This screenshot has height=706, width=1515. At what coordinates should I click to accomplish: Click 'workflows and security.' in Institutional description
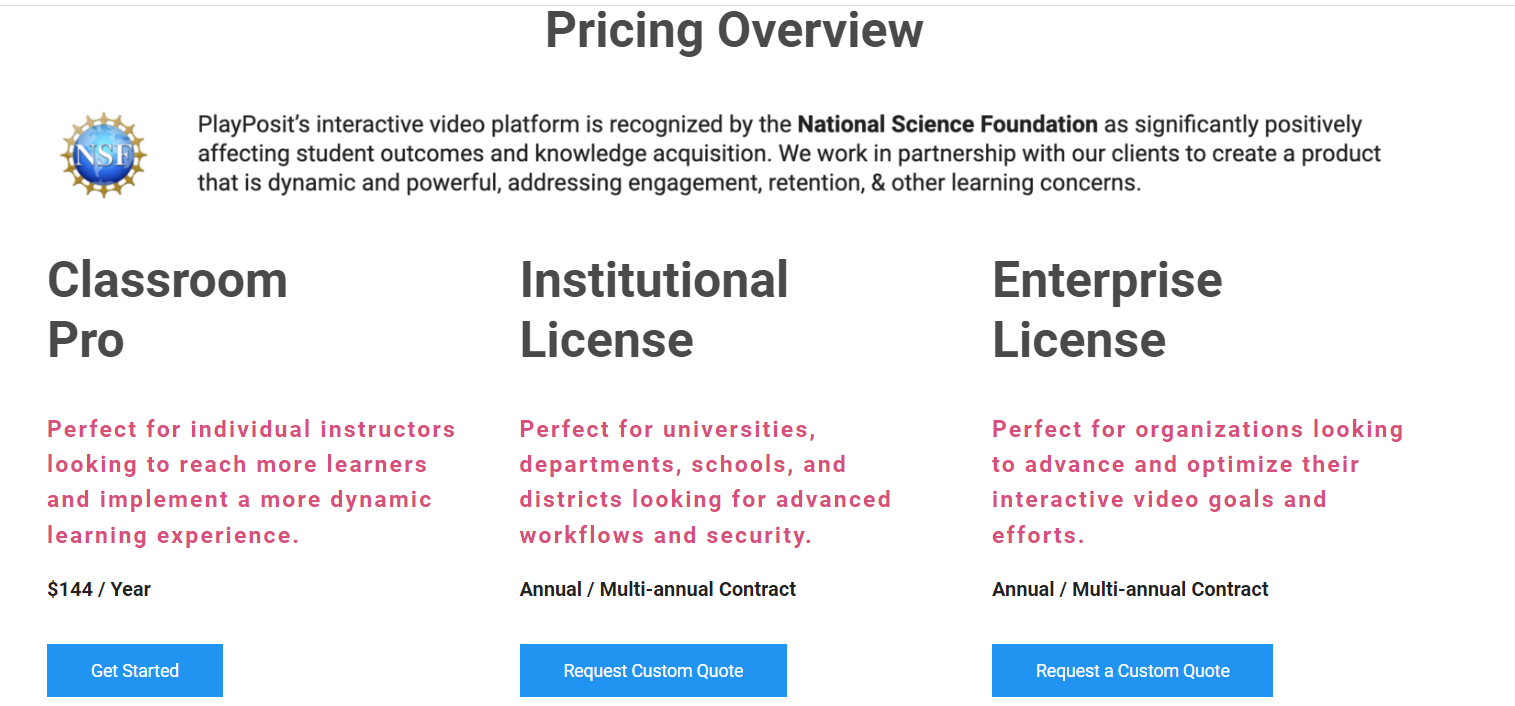[x=666, y=535]
